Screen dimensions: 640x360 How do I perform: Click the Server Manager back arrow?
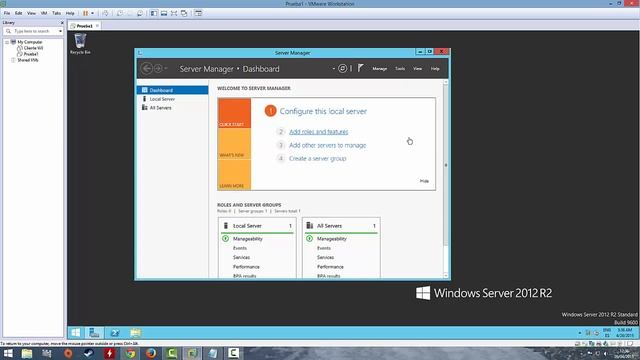click(147, 69)
